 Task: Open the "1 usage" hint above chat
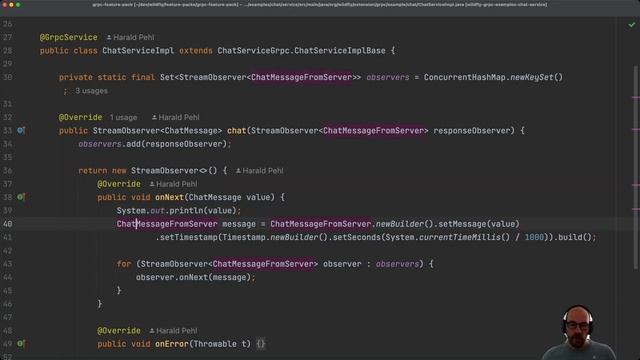click(123, 118)
